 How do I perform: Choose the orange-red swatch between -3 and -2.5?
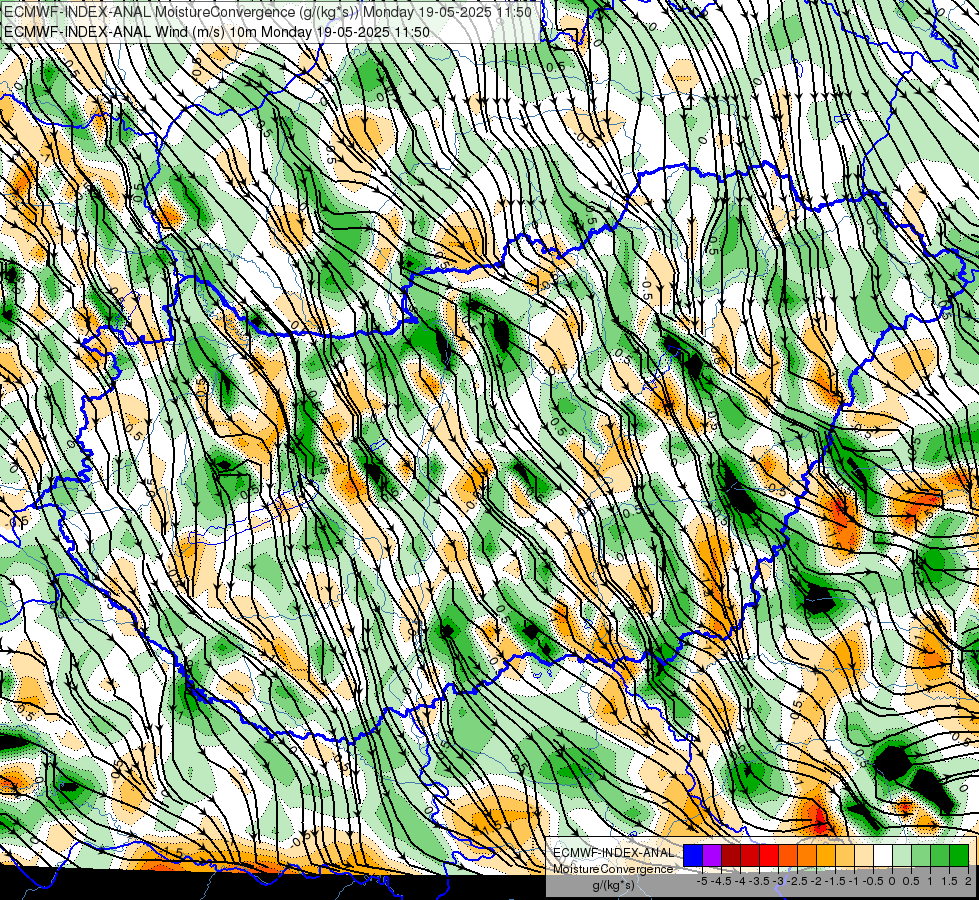788,855
